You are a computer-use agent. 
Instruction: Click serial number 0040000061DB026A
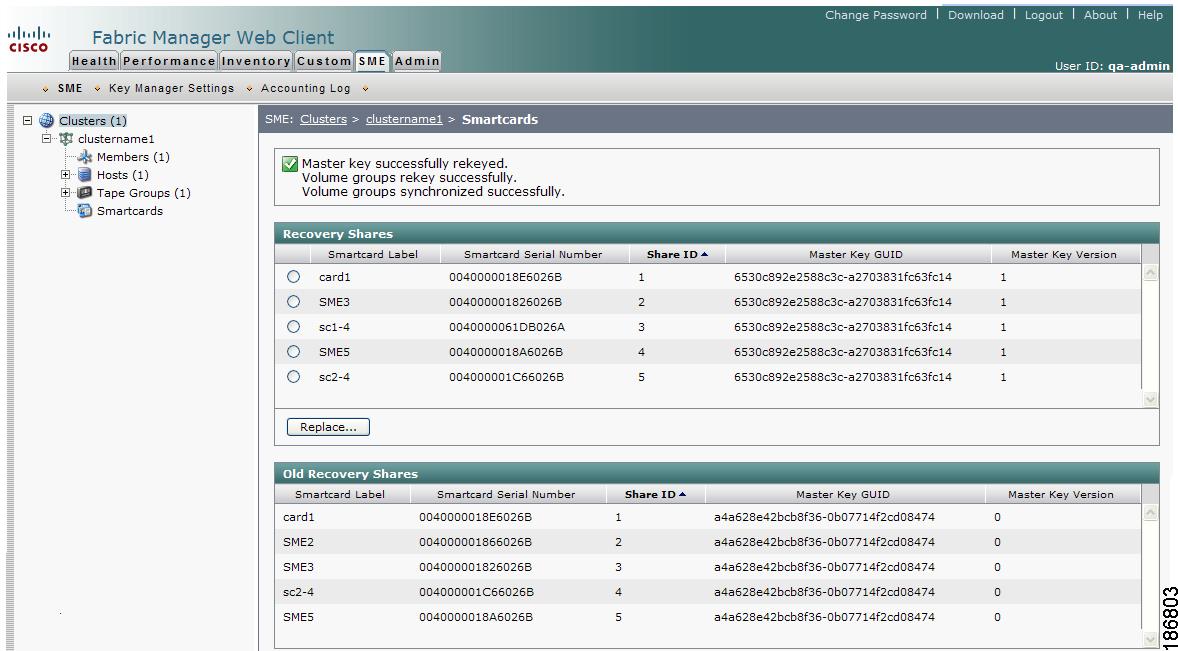point(507,327)
